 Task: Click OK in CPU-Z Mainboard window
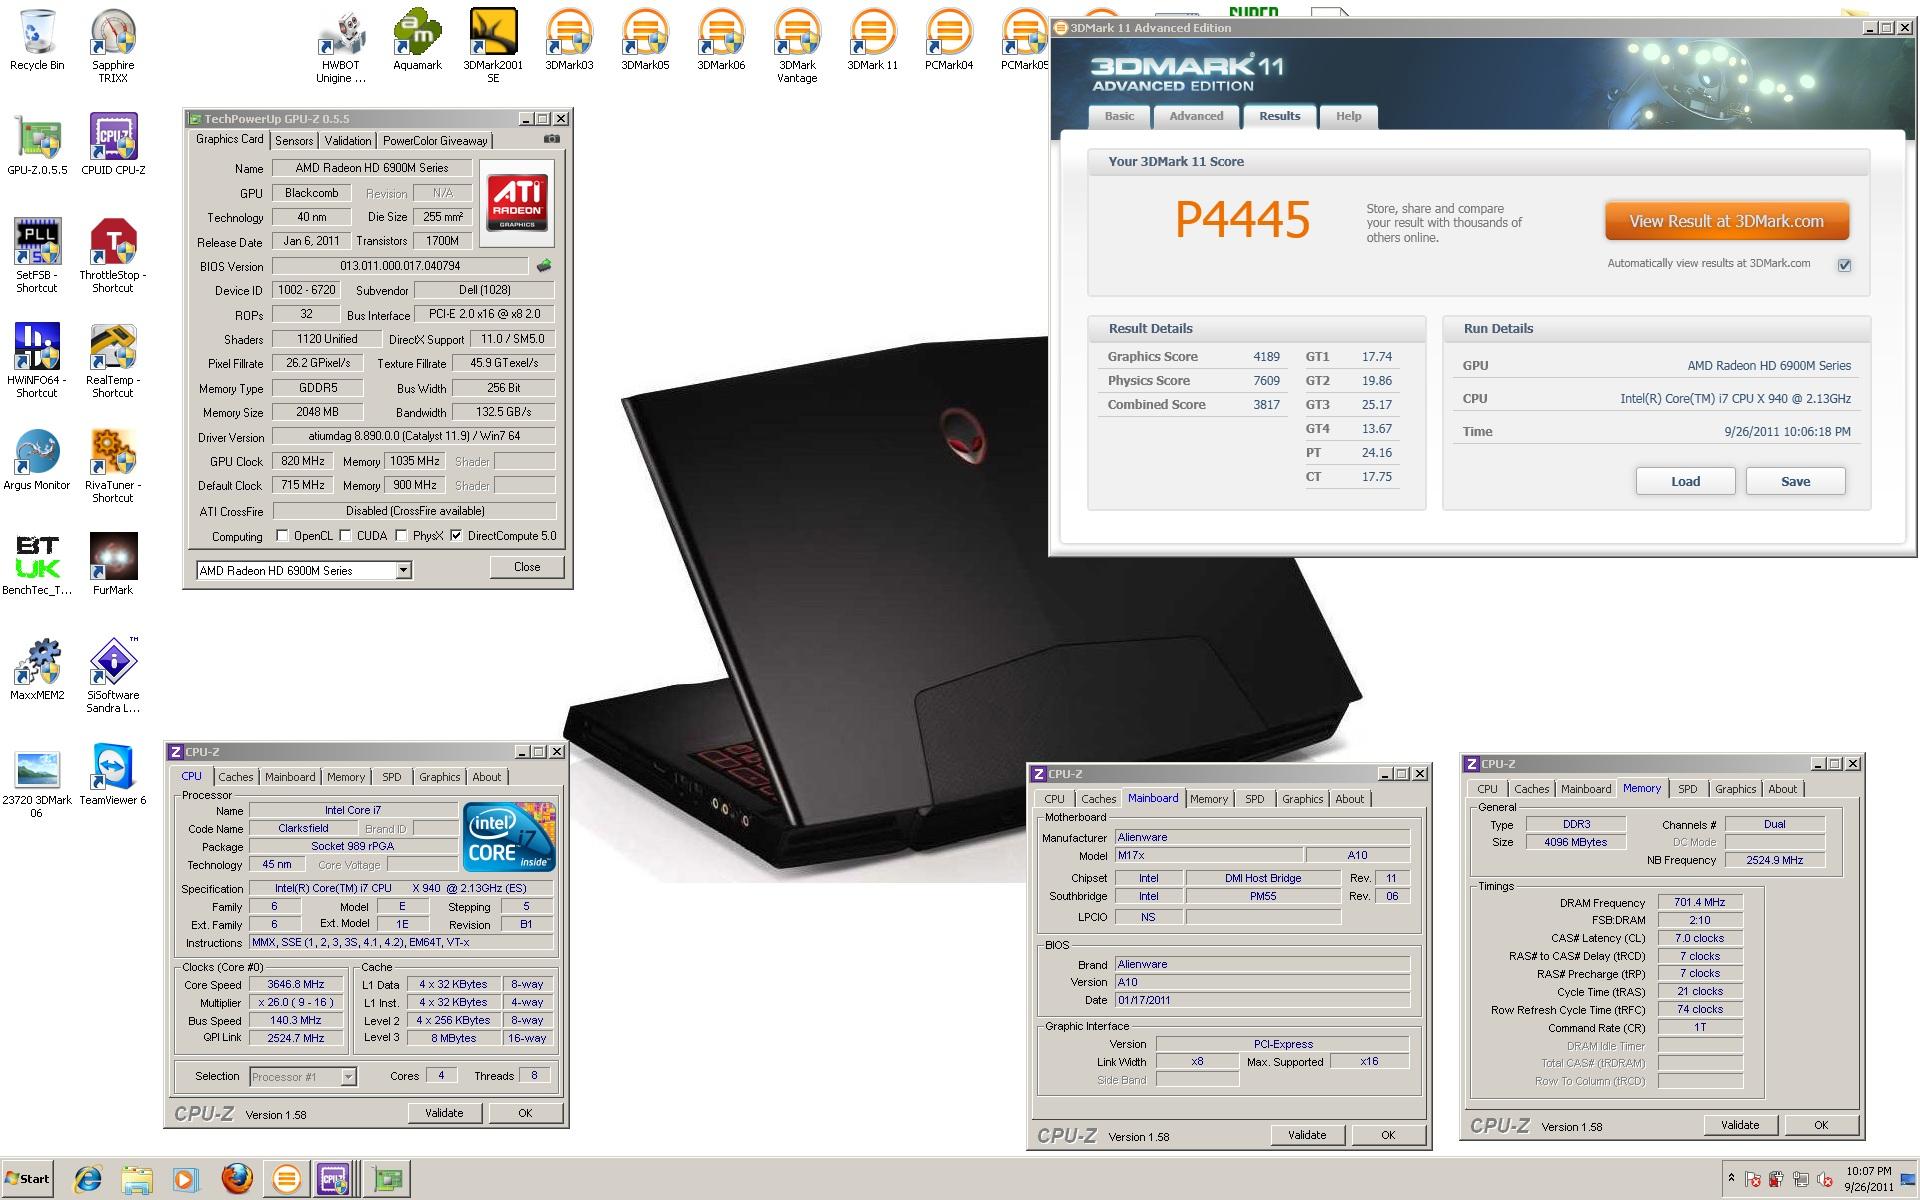1388,1135
